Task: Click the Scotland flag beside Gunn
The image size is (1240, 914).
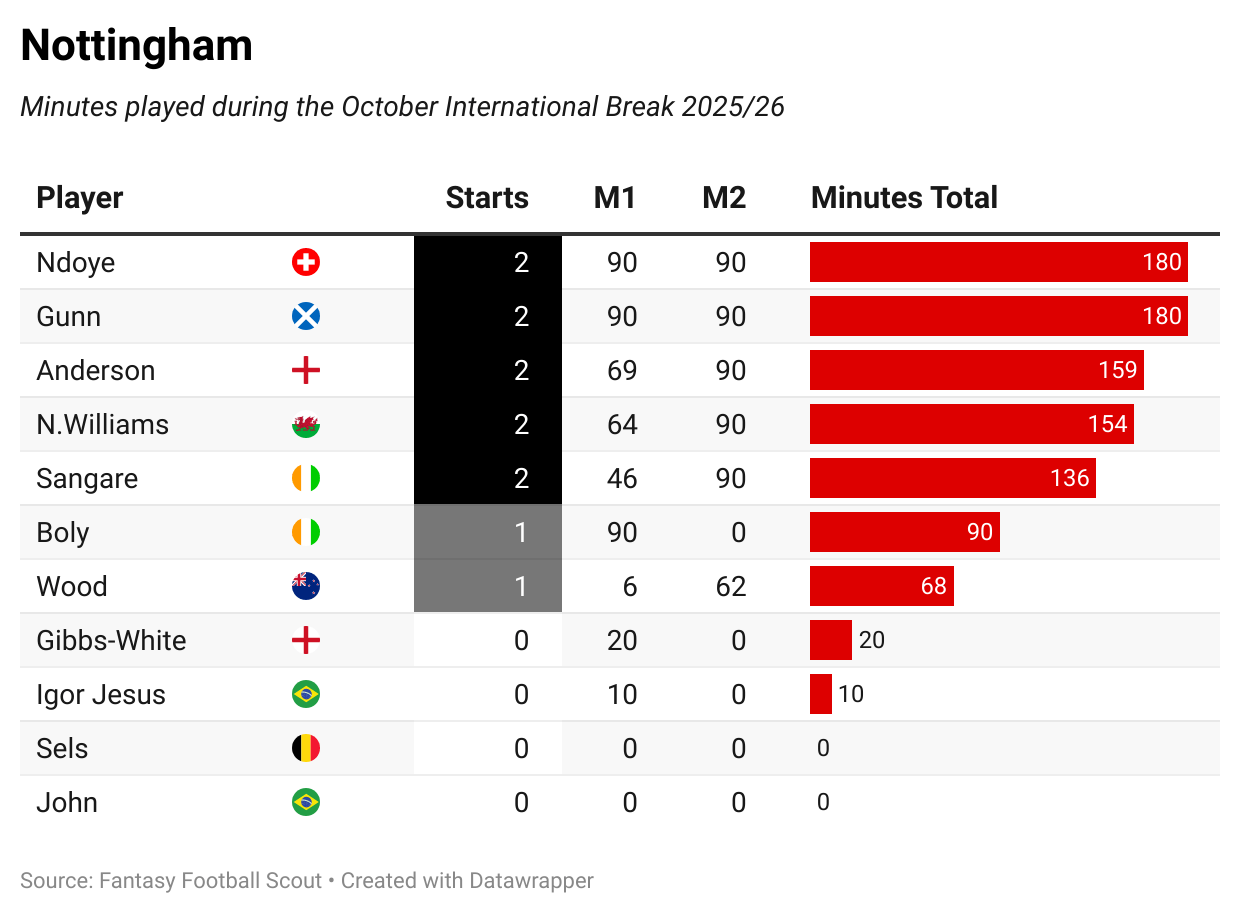Action: tap(305, 317)
